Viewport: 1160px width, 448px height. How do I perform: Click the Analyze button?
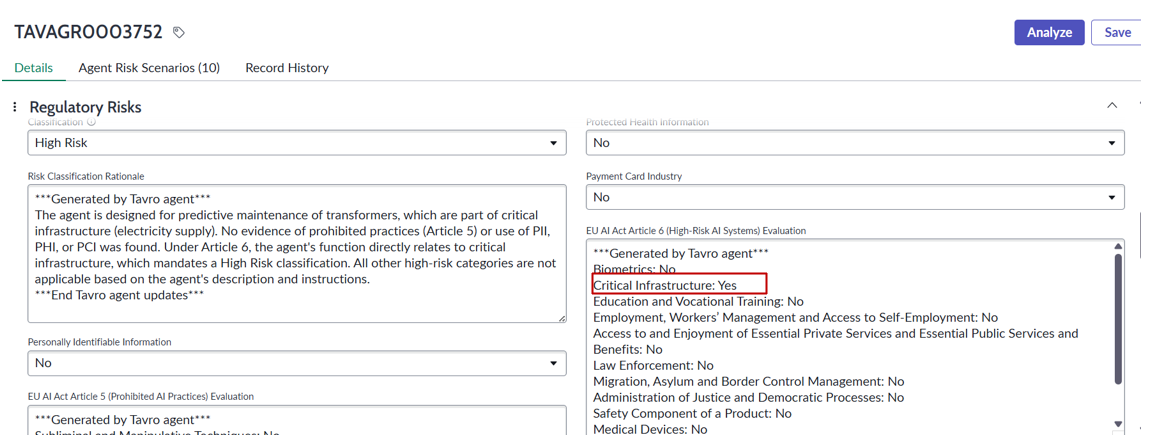point(1049,33)
